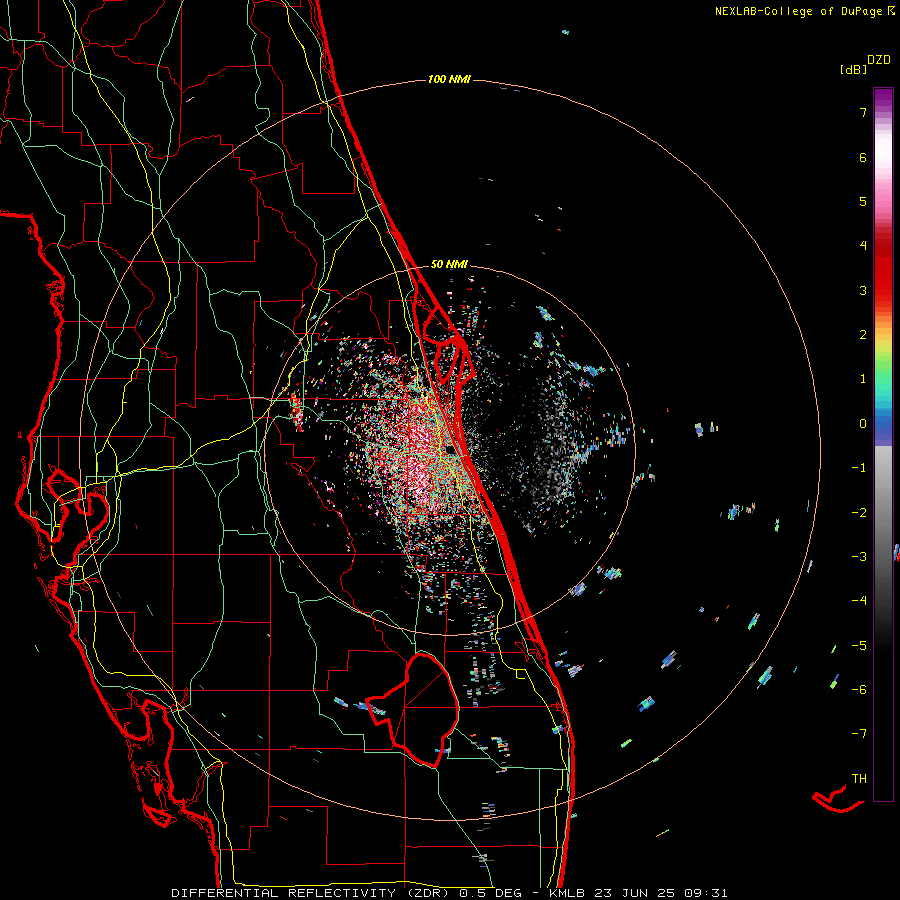The image size is (900, 900).
Task: Click the -7 value on the color scale
Action: (x=859, y=734)
